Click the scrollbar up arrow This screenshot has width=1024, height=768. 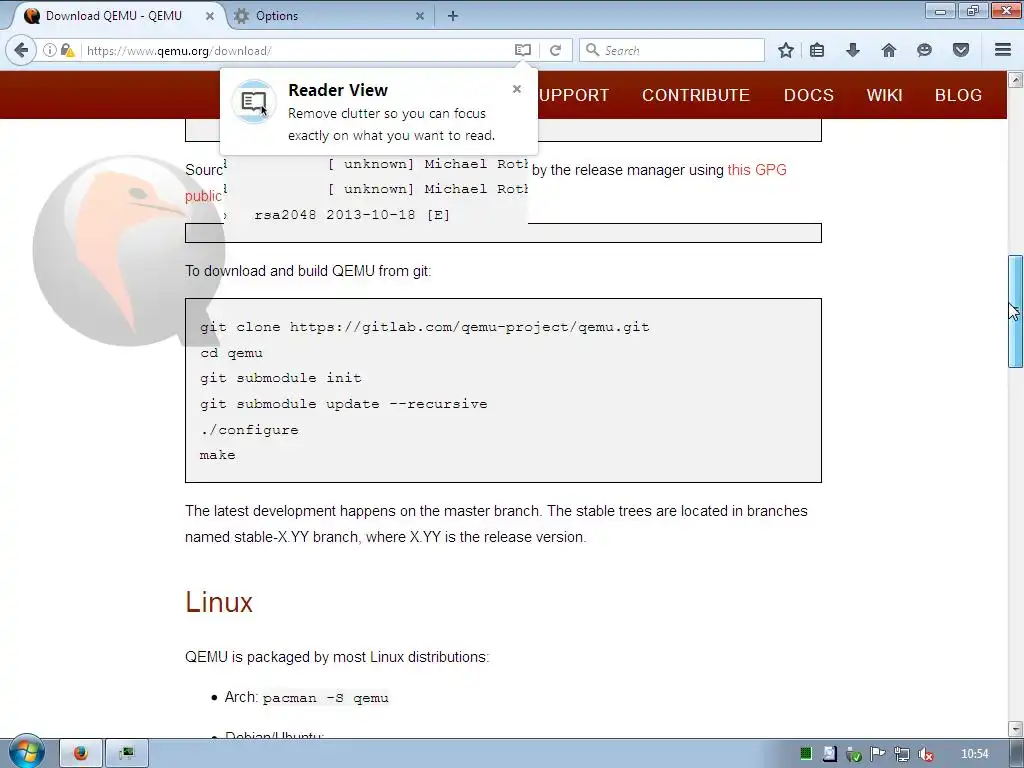(x=1015, y=80)
